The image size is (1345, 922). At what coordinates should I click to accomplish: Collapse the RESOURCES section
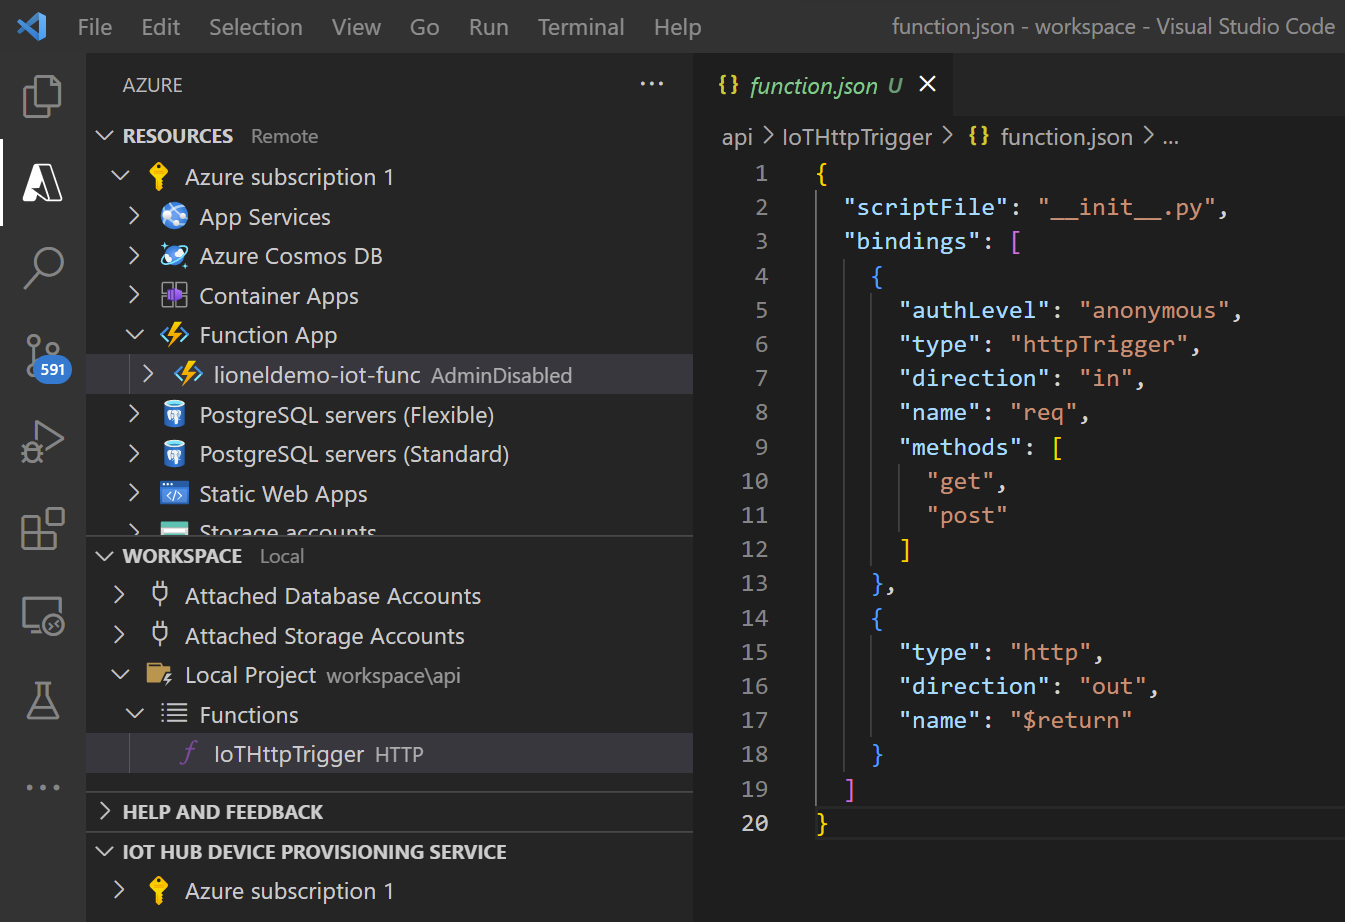tap(104, 135)
